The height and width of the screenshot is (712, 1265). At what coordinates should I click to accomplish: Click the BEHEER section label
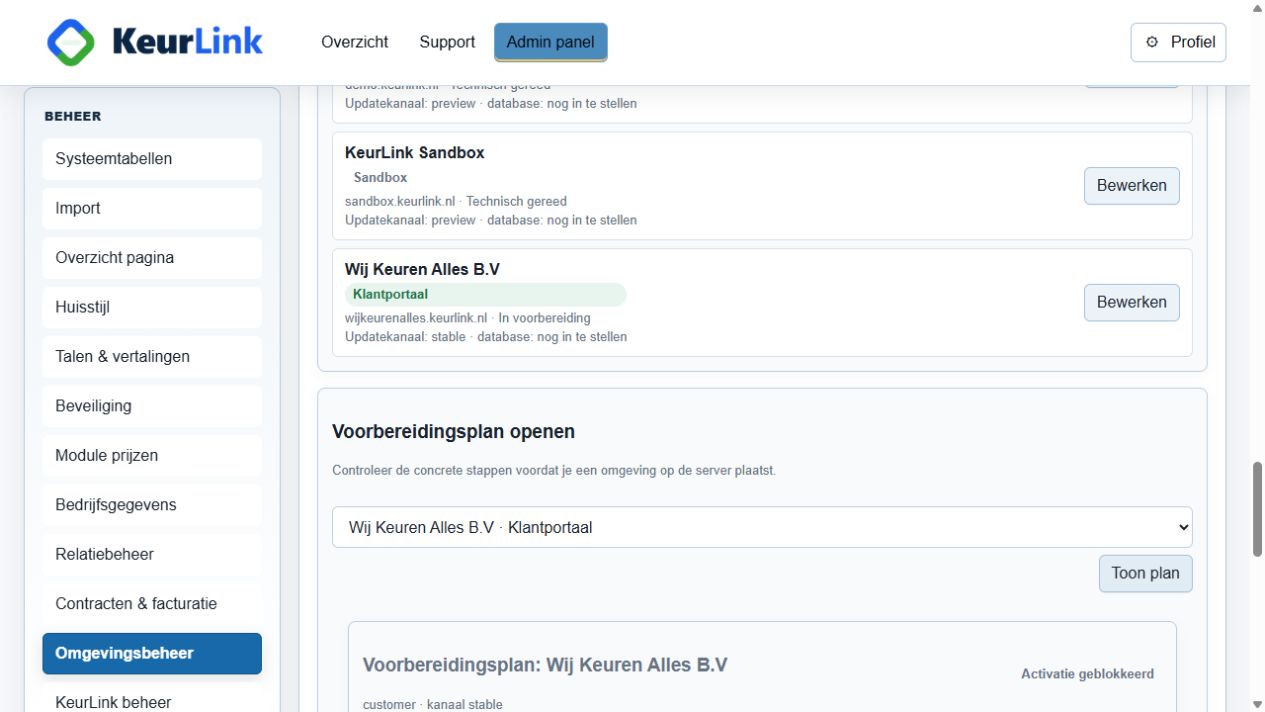click(x=73, y=116)
